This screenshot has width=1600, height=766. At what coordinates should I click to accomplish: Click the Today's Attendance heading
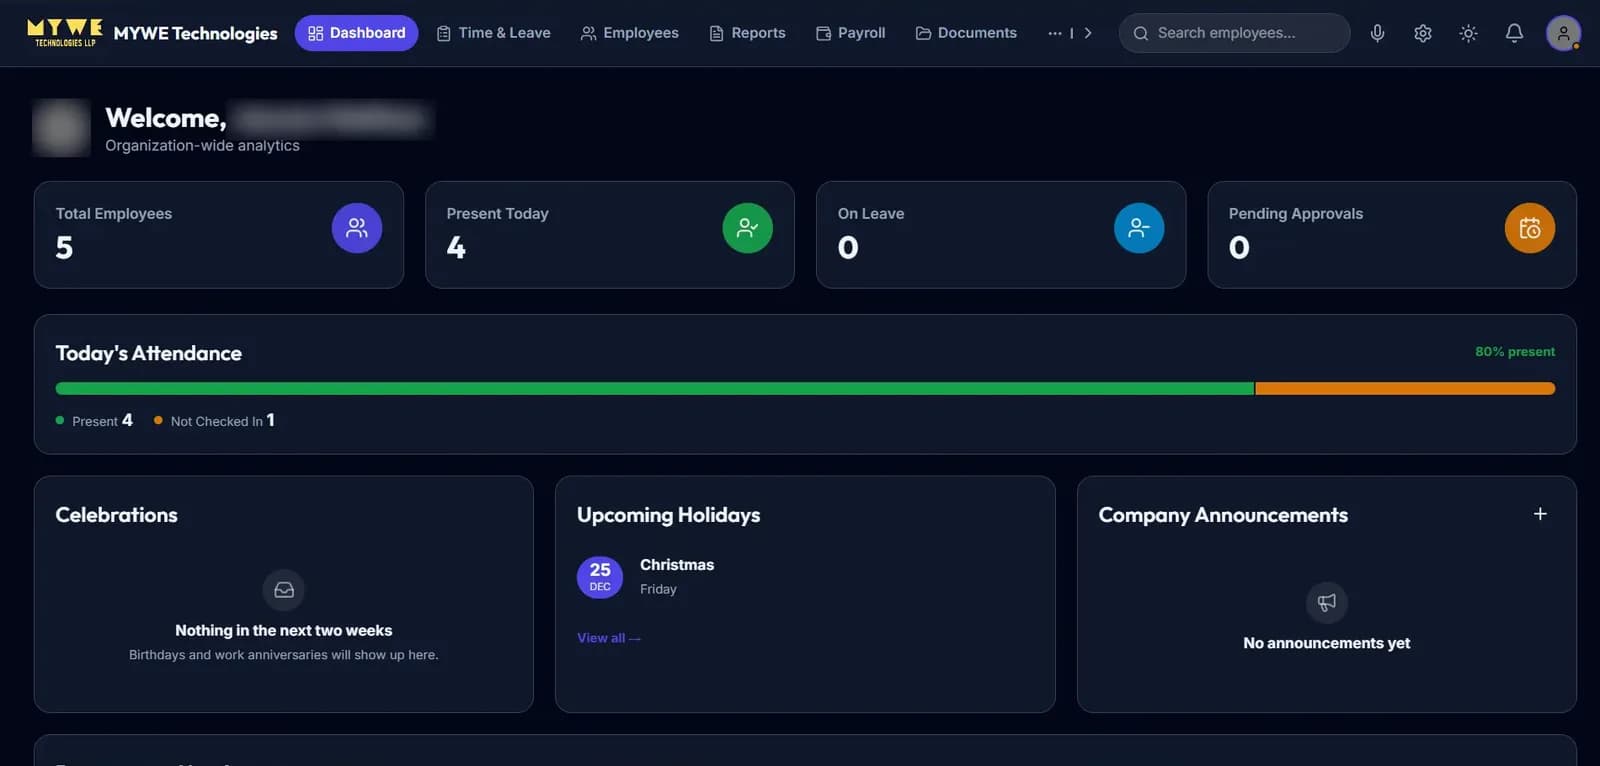tap(149, 353)
